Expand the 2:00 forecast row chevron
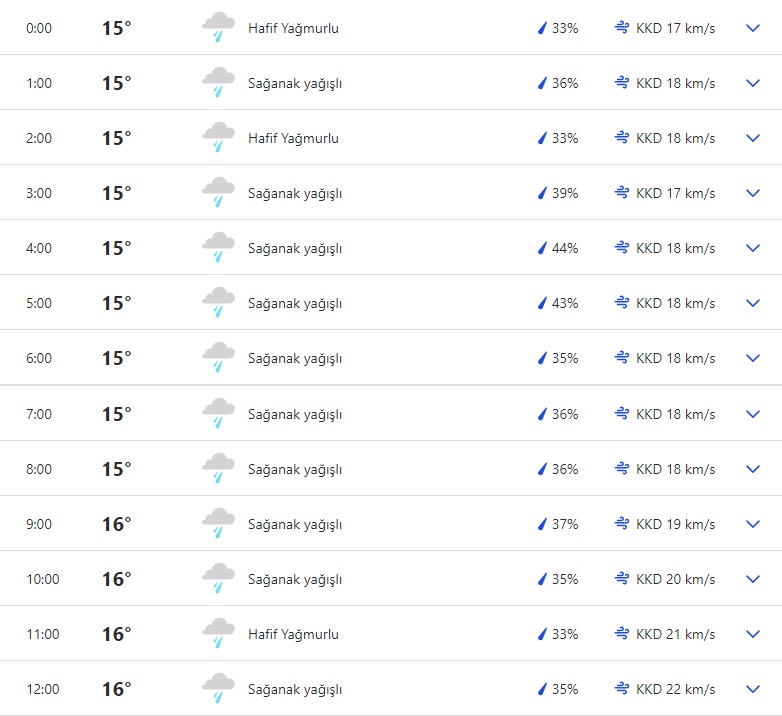The height and width of the screenshot is (716, 782). coord(753,138)
